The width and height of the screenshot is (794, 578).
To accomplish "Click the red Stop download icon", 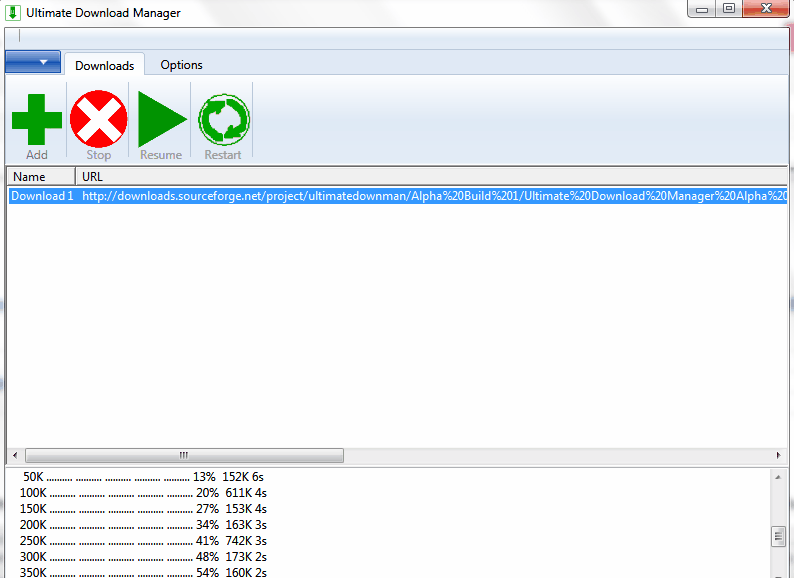I will [99, 120].
